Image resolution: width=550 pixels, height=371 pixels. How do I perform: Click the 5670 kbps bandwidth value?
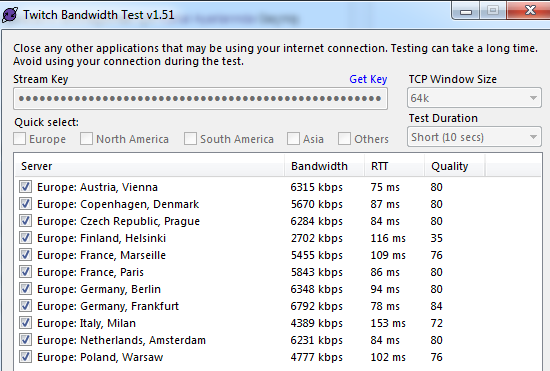point(316,204)
